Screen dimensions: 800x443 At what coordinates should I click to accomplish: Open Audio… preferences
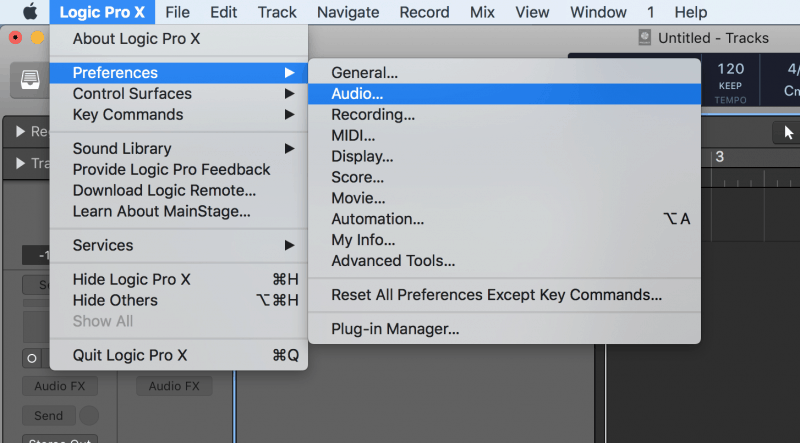[504, 93]
